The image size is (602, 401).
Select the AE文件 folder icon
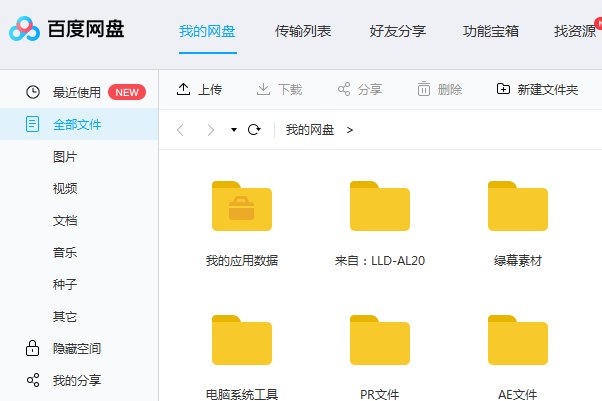518,340
